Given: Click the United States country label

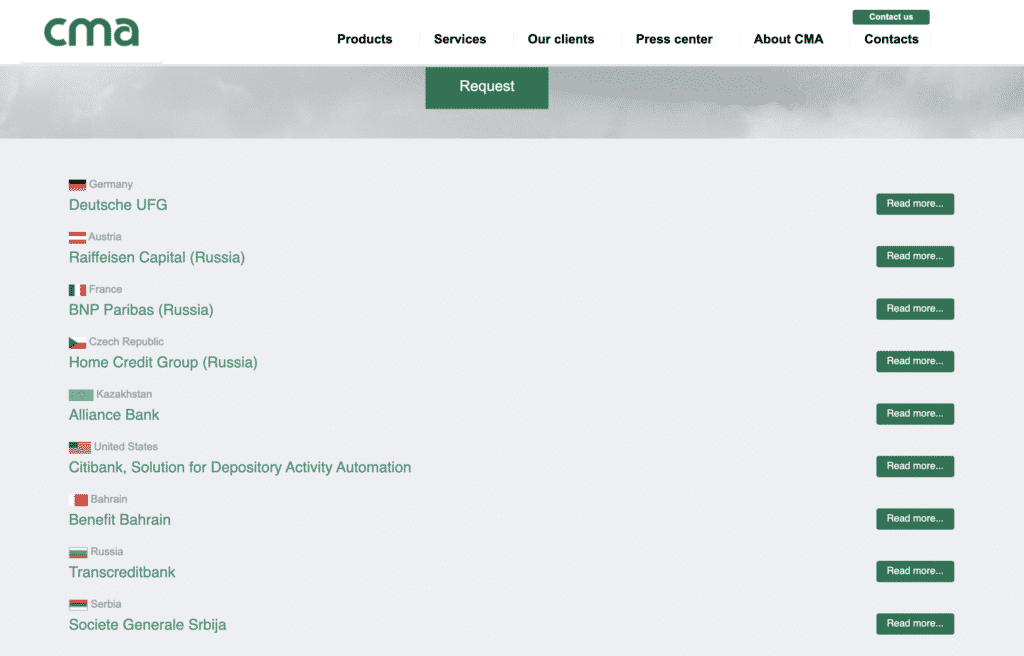Looking at the screenshot, I should coord(126,446).
